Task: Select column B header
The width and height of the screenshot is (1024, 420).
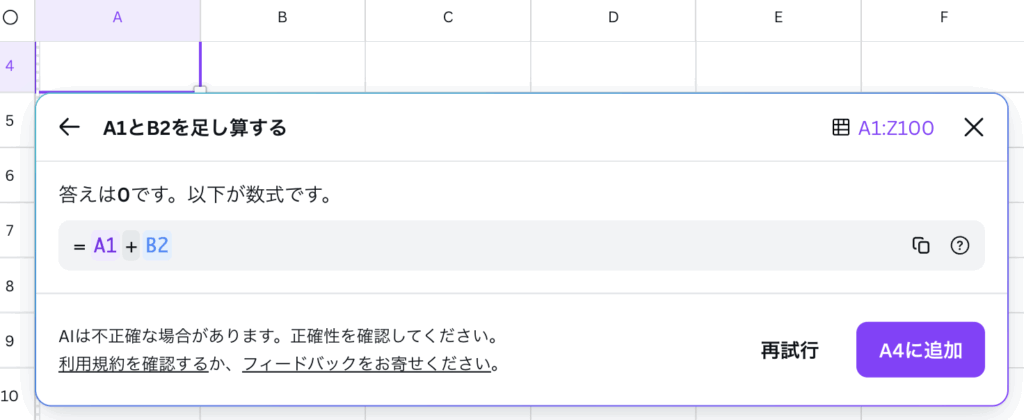Action: 283,18
